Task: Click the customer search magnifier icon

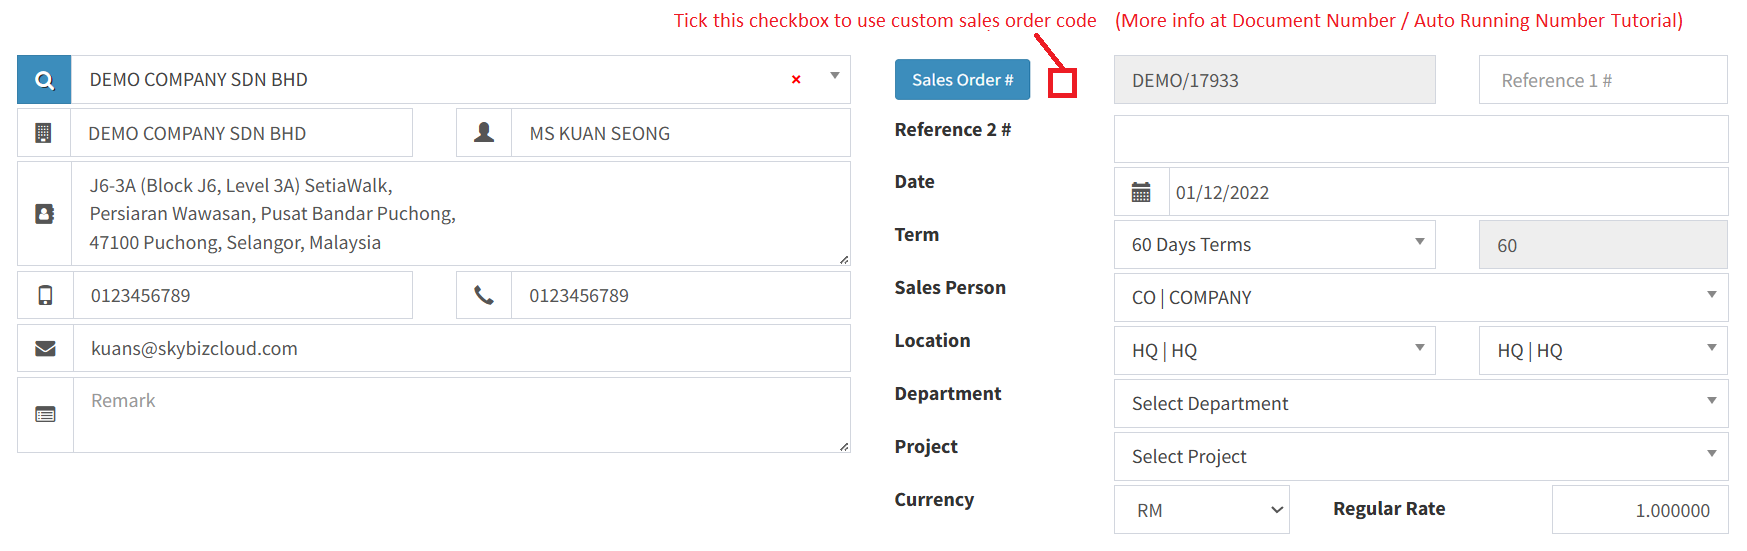Action: [x=44, y=80]
